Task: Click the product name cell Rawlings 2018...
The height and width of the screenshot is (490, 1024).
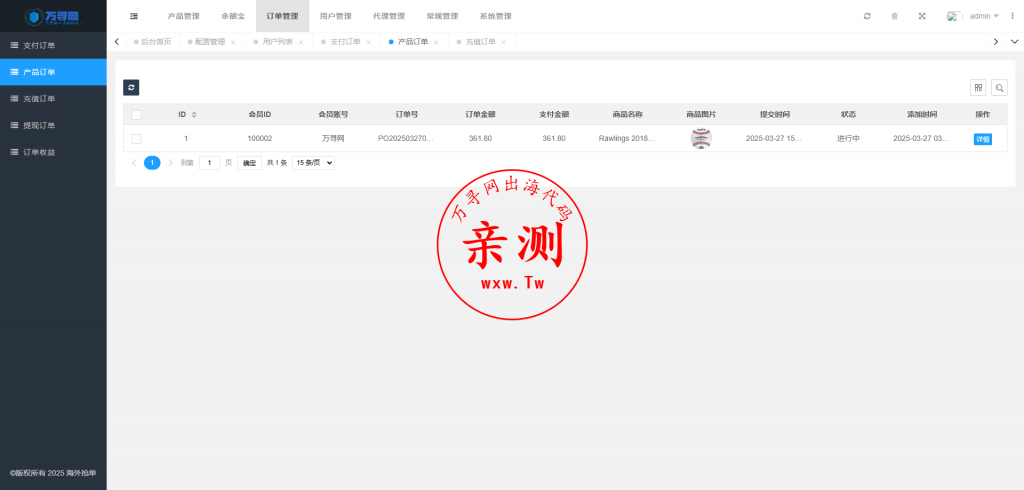Action: coord(627,139)
